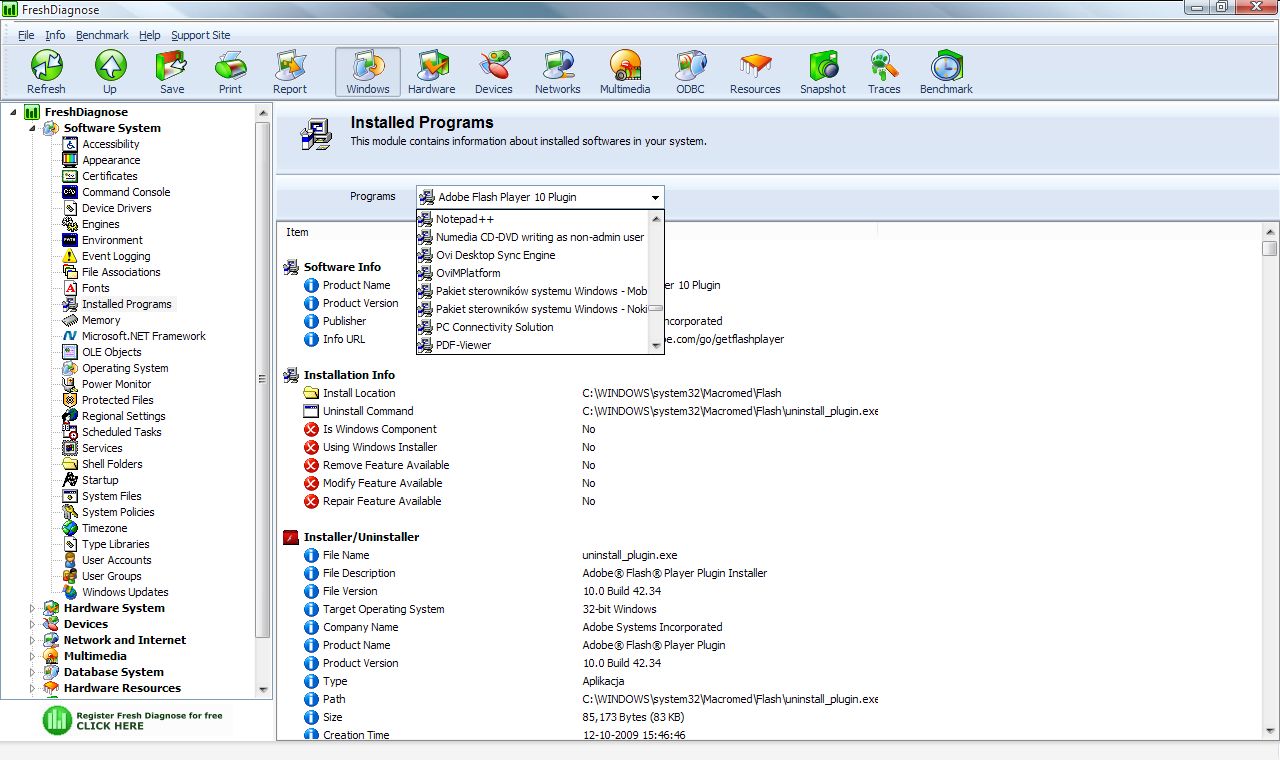Collapse the Software System node
Viewport: 1280px width, 760px height.
coord(32,128)
